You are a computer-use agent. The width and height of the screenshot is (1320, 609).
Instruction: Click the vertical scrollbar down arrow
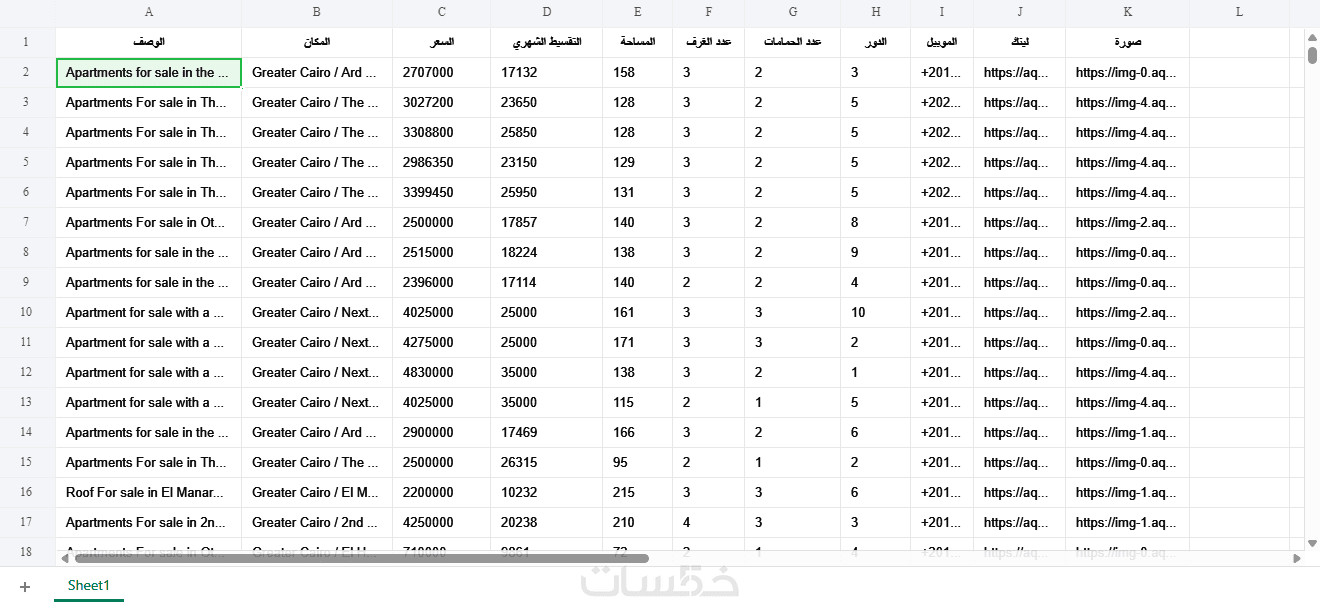pyautogui.click(x=1312, y=543)
